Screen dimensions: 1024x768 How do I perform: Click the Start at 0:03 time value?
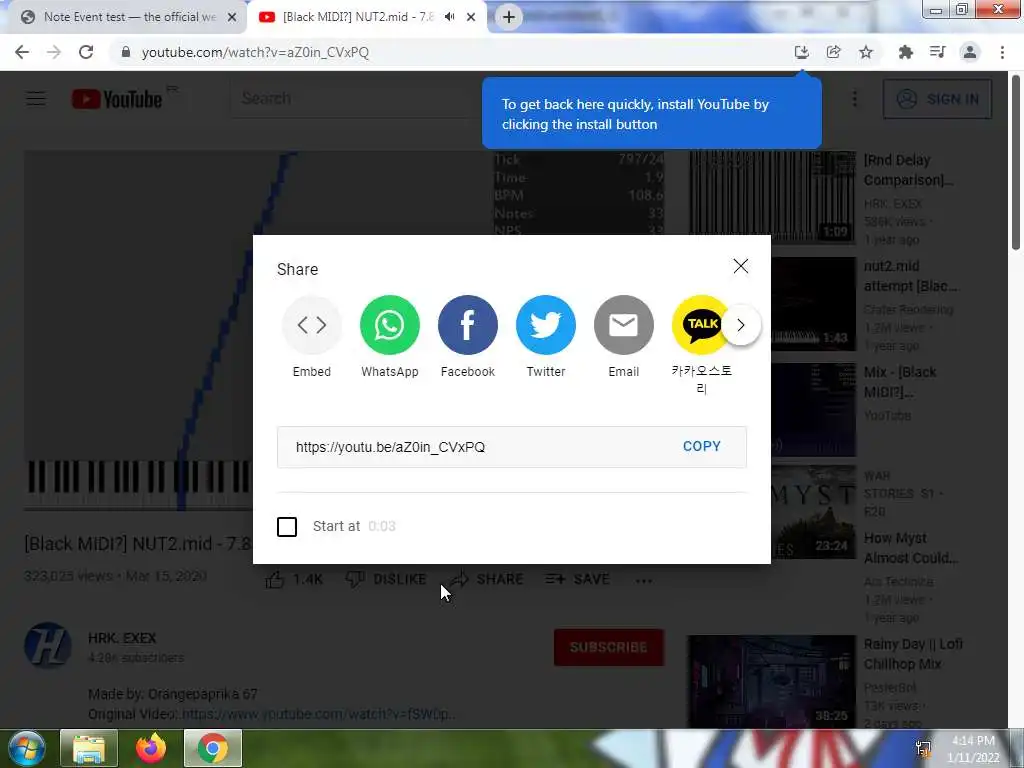(x=382, y=526)
